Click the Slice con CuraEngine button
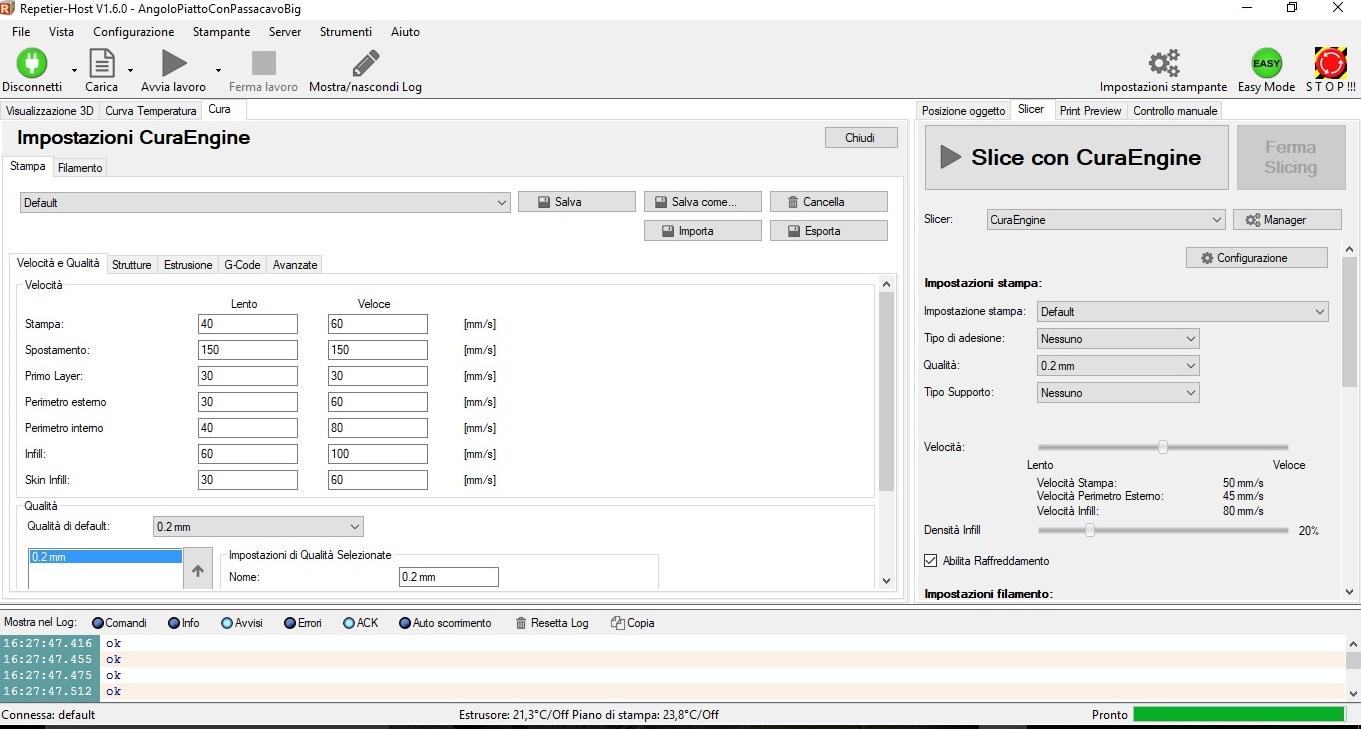Screen dimensions: 1361x729 point(1076,157)
